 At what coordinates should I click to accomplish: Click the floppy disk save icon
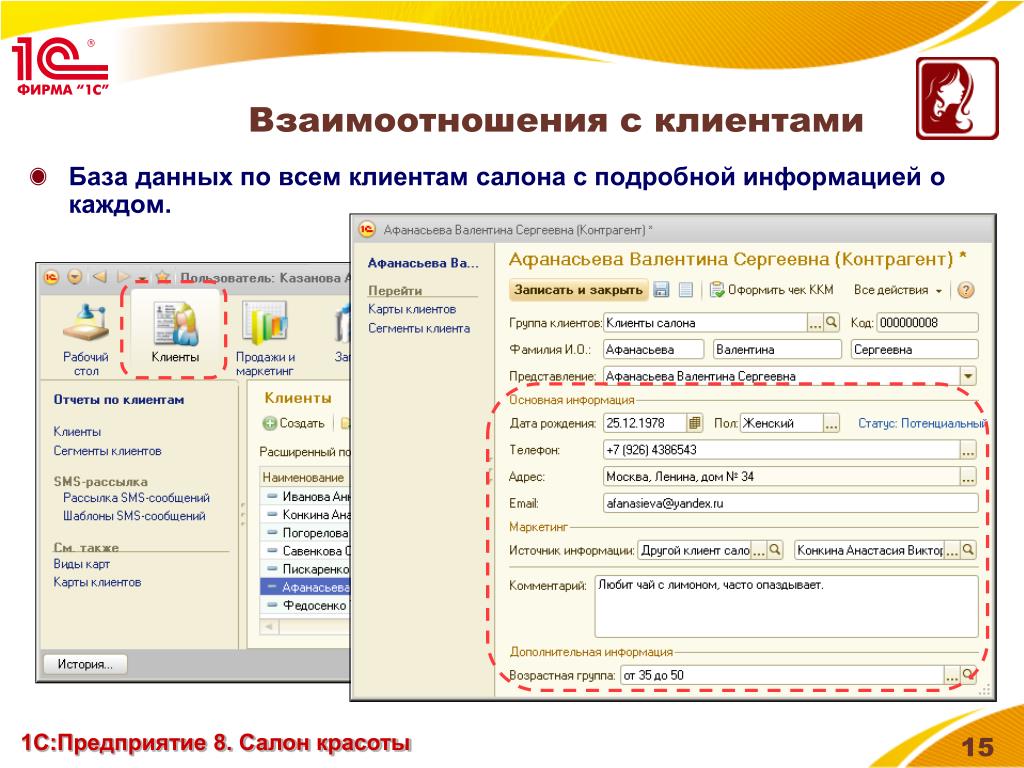click(661, 289)
